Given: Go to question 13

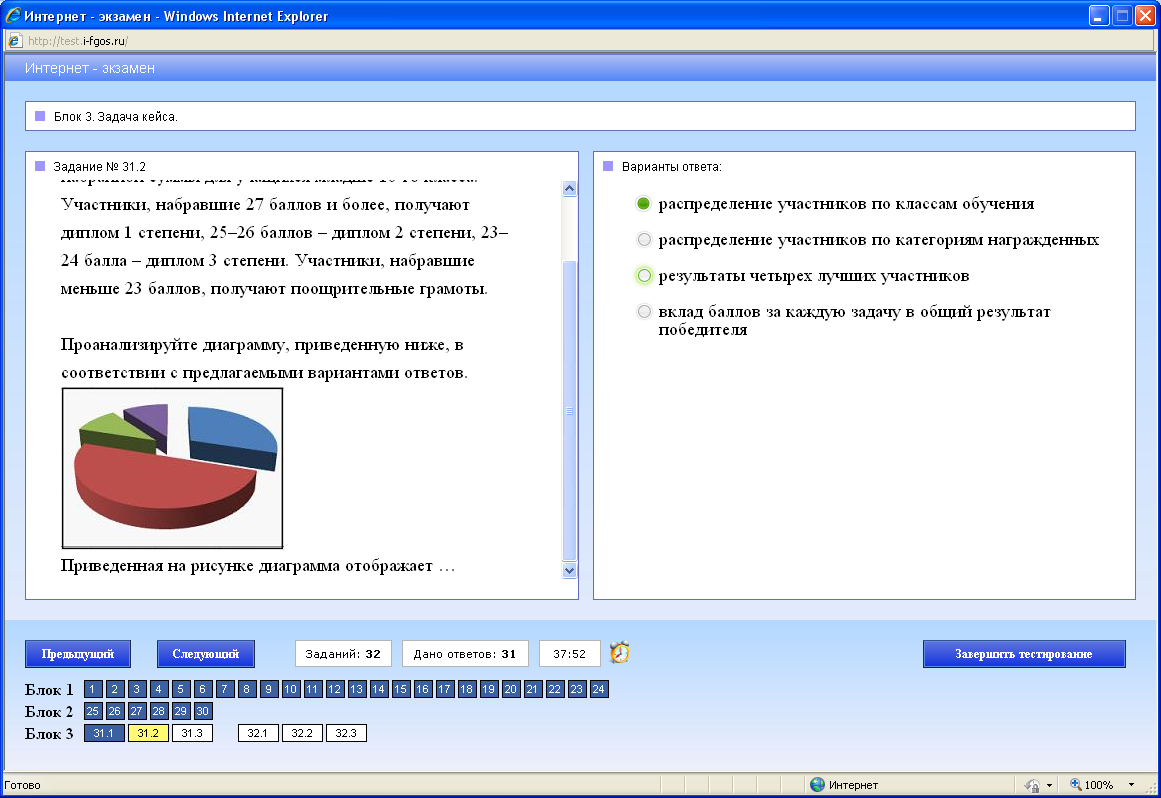Looking at the screenshot, I should [x=356, y=689].
